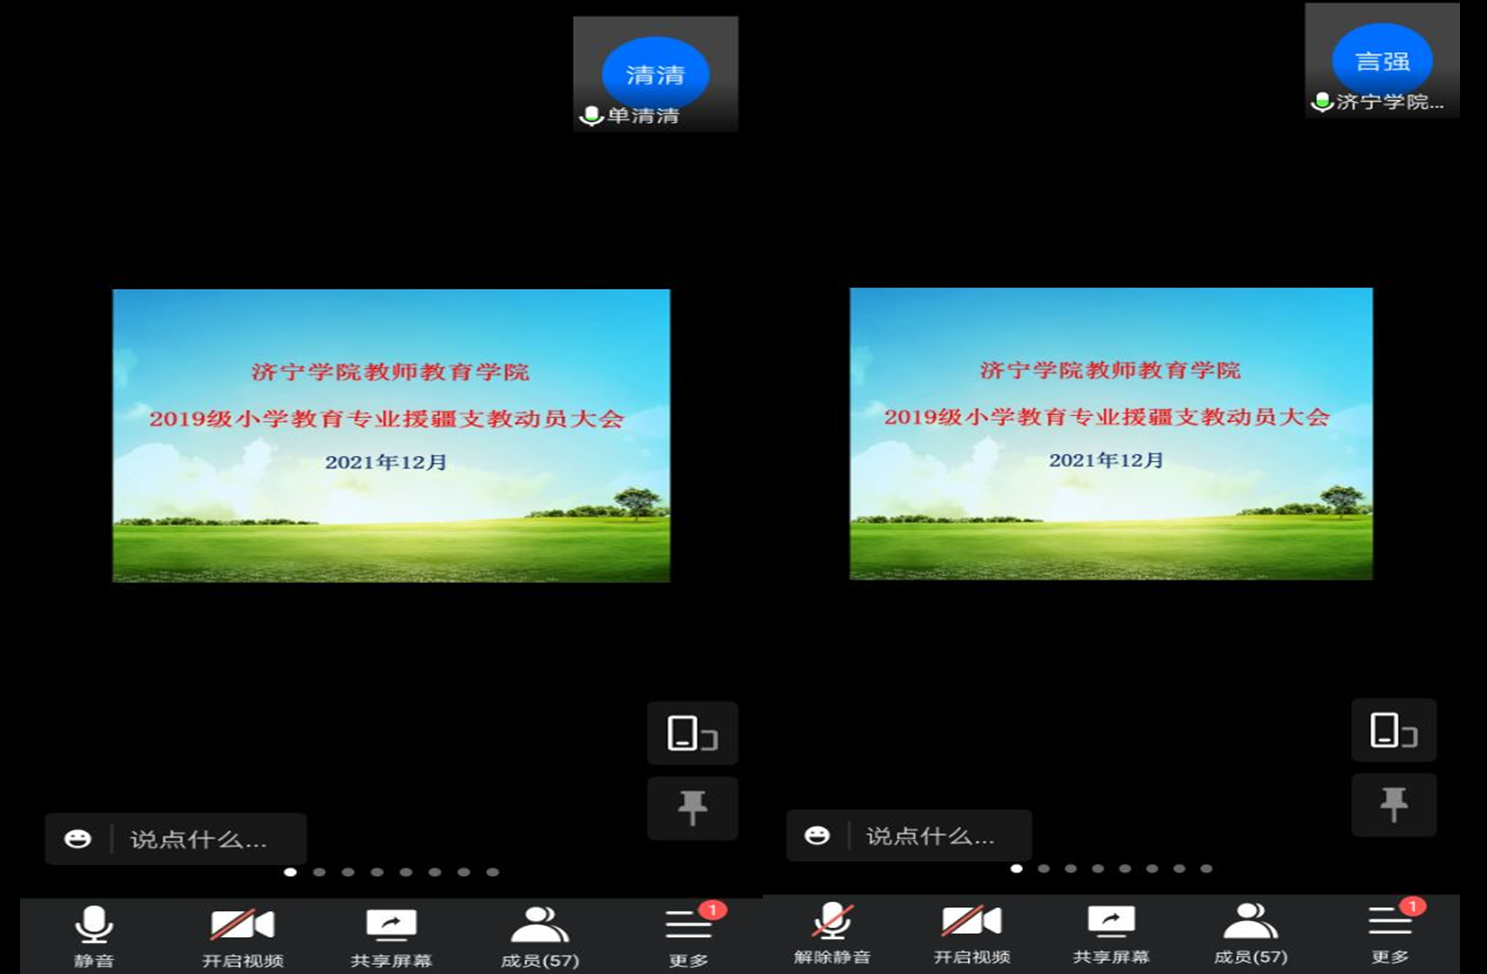
Task: Open members (57) list in left window
Action: coord(540,934)
